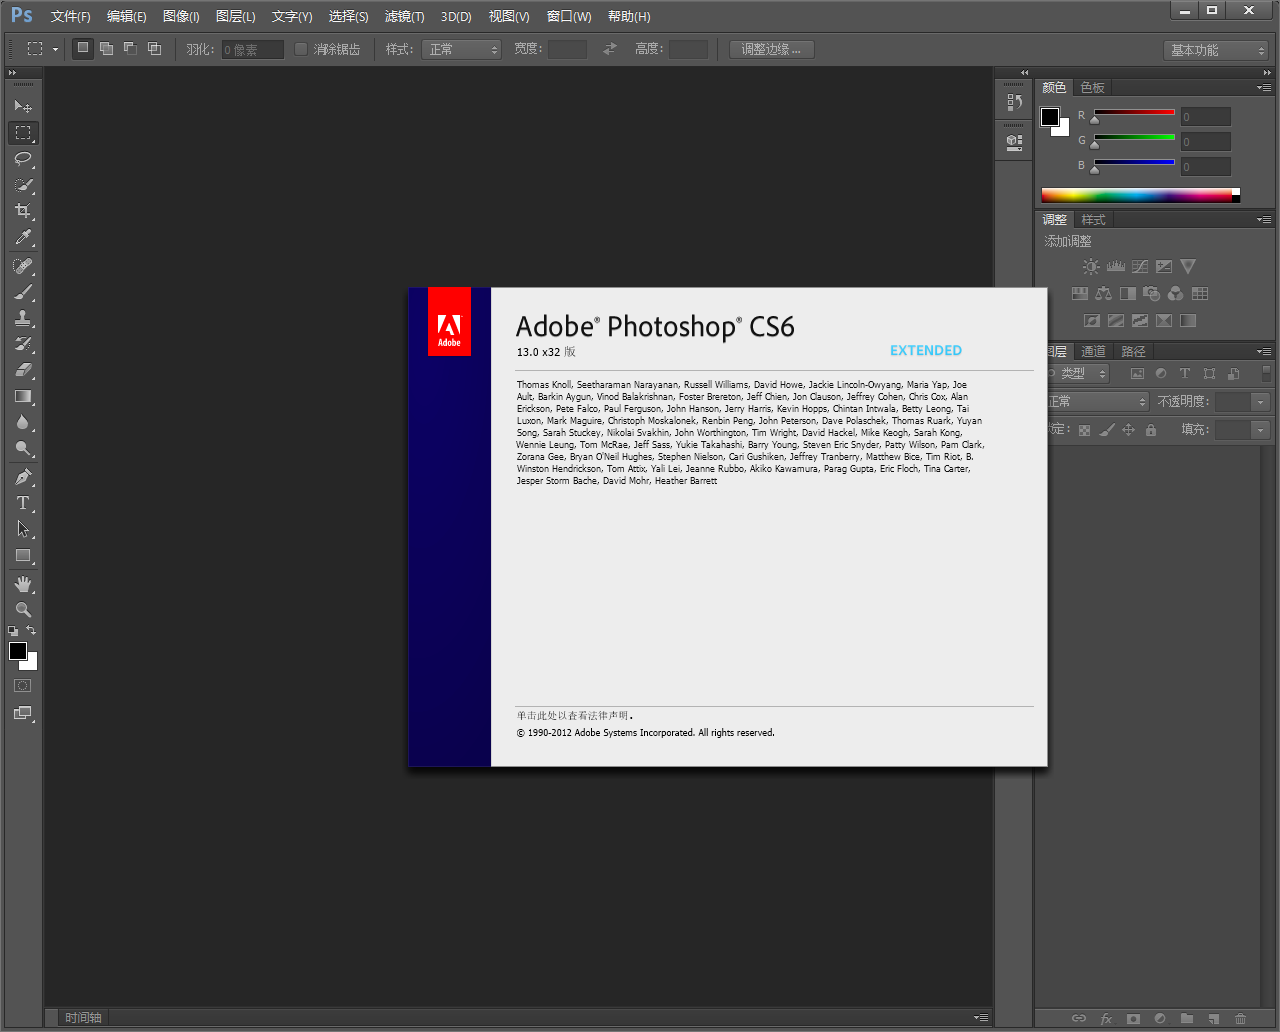
Task: Toggle the layer filtering switch
Action: (x=1267, y=373)
